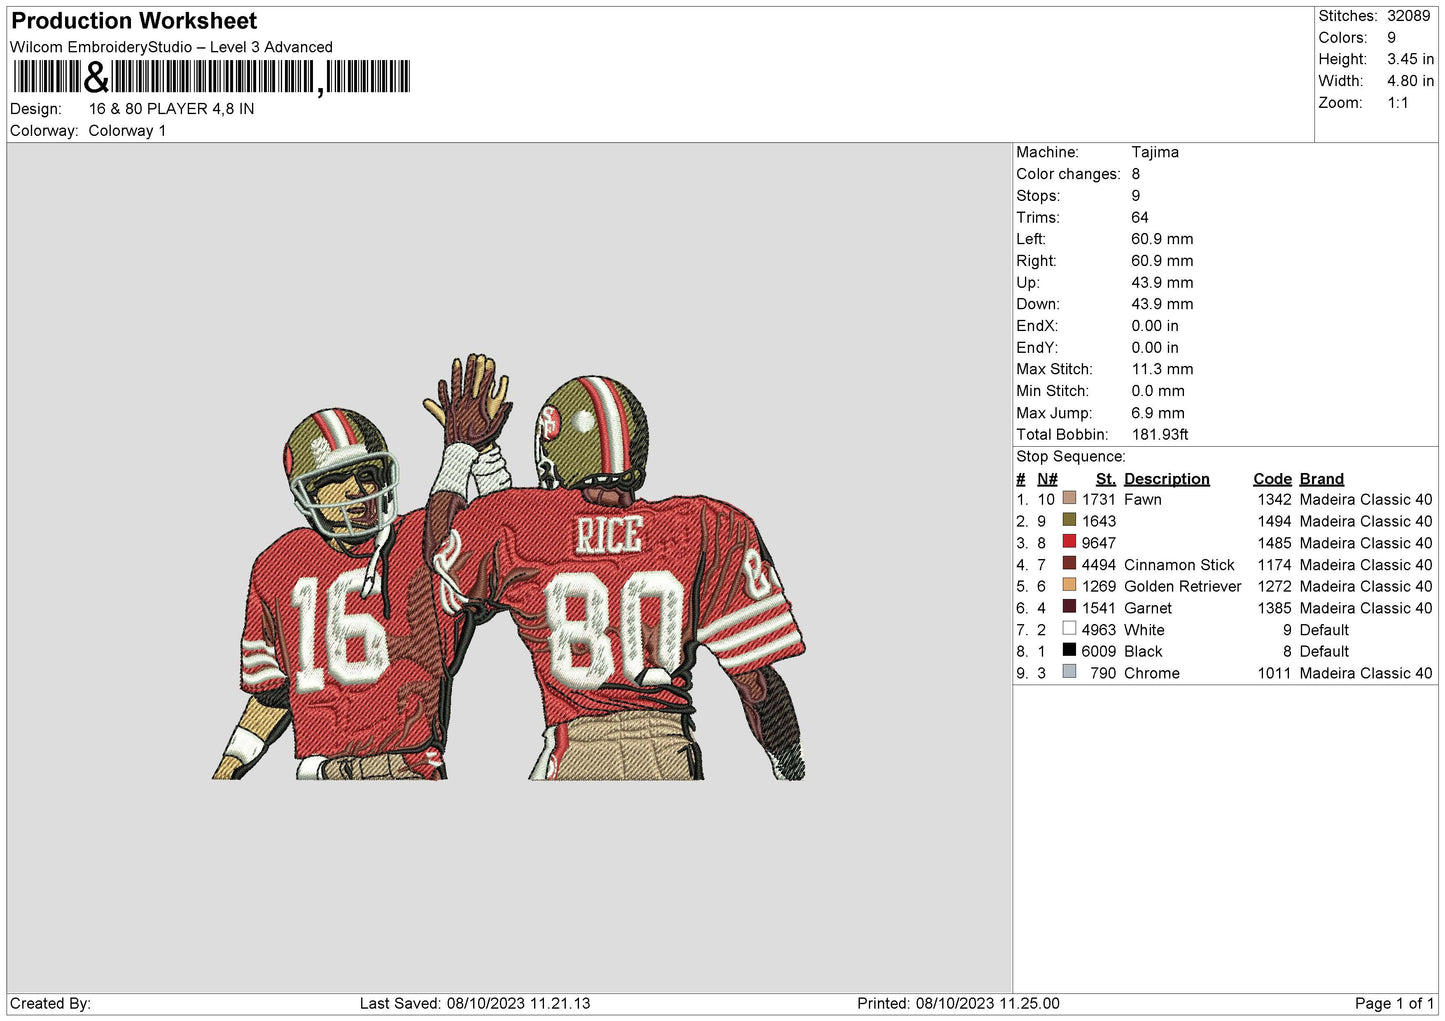Click the Total Bobbin value '181.93ft'
The image size is (1445, 1021).
click(1160, 435)
